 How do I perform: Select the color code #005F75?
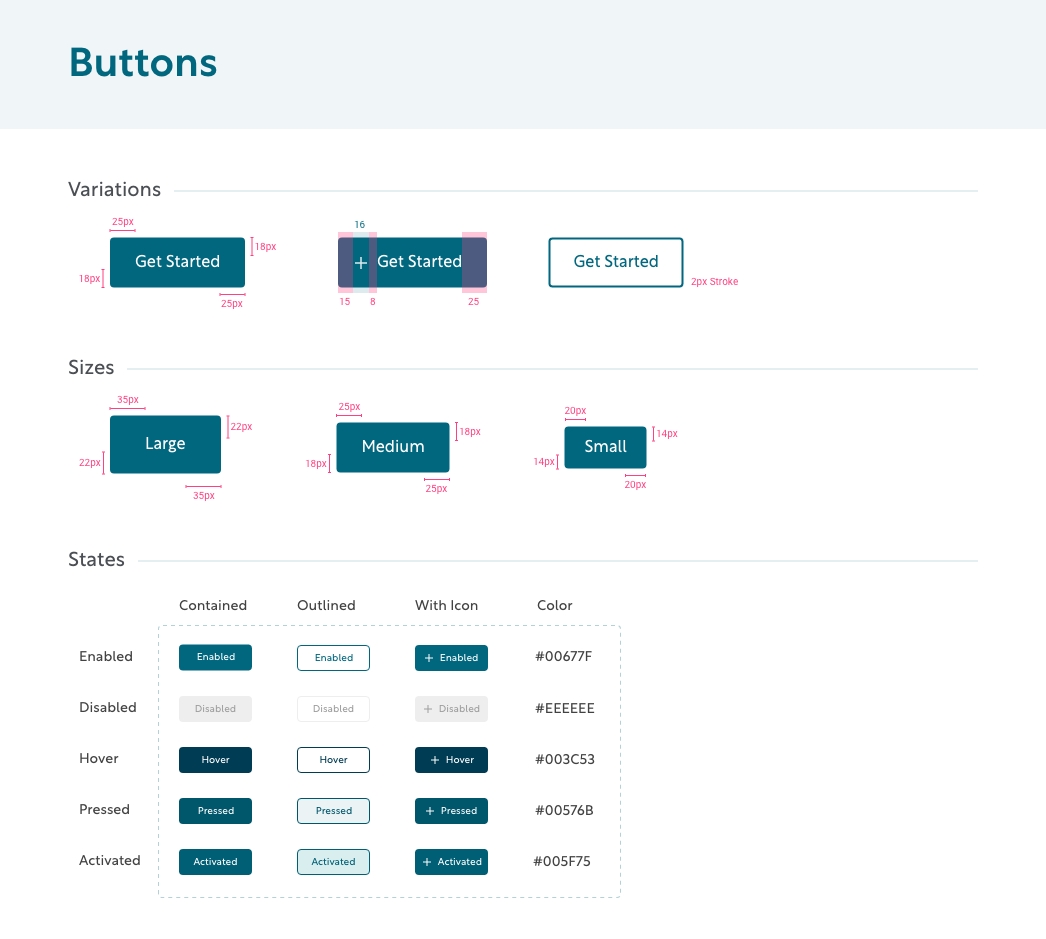[x=562, y=861]
